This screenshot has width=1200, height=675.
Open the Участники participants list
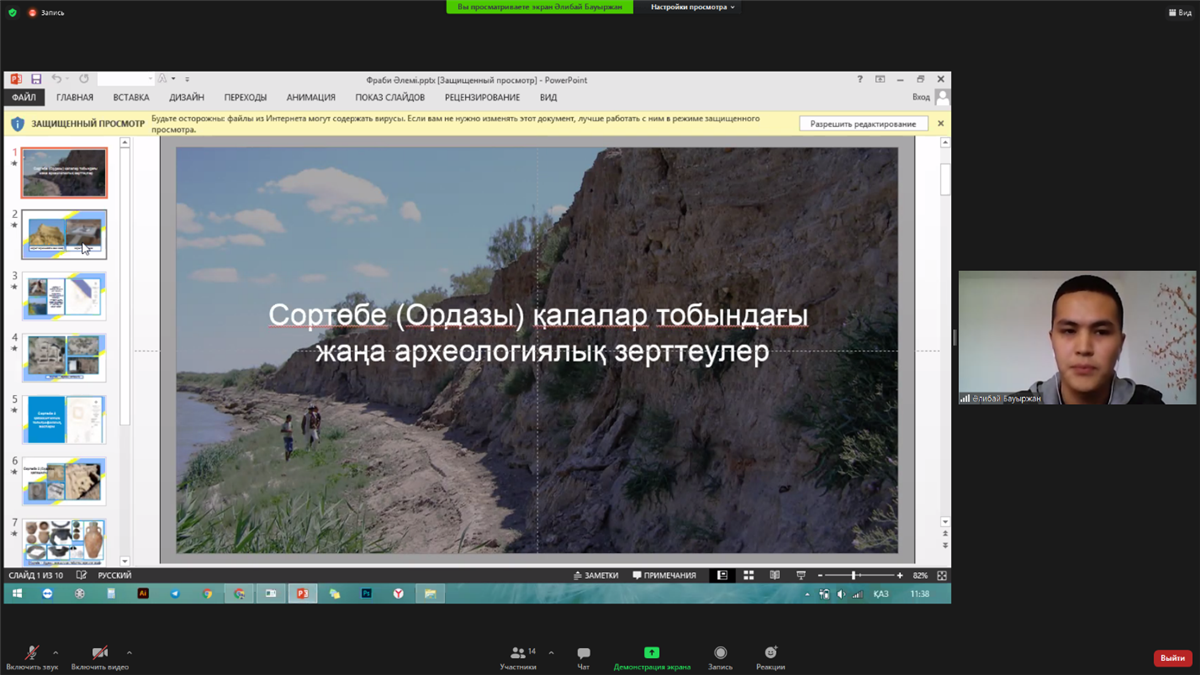coord(518,653)
